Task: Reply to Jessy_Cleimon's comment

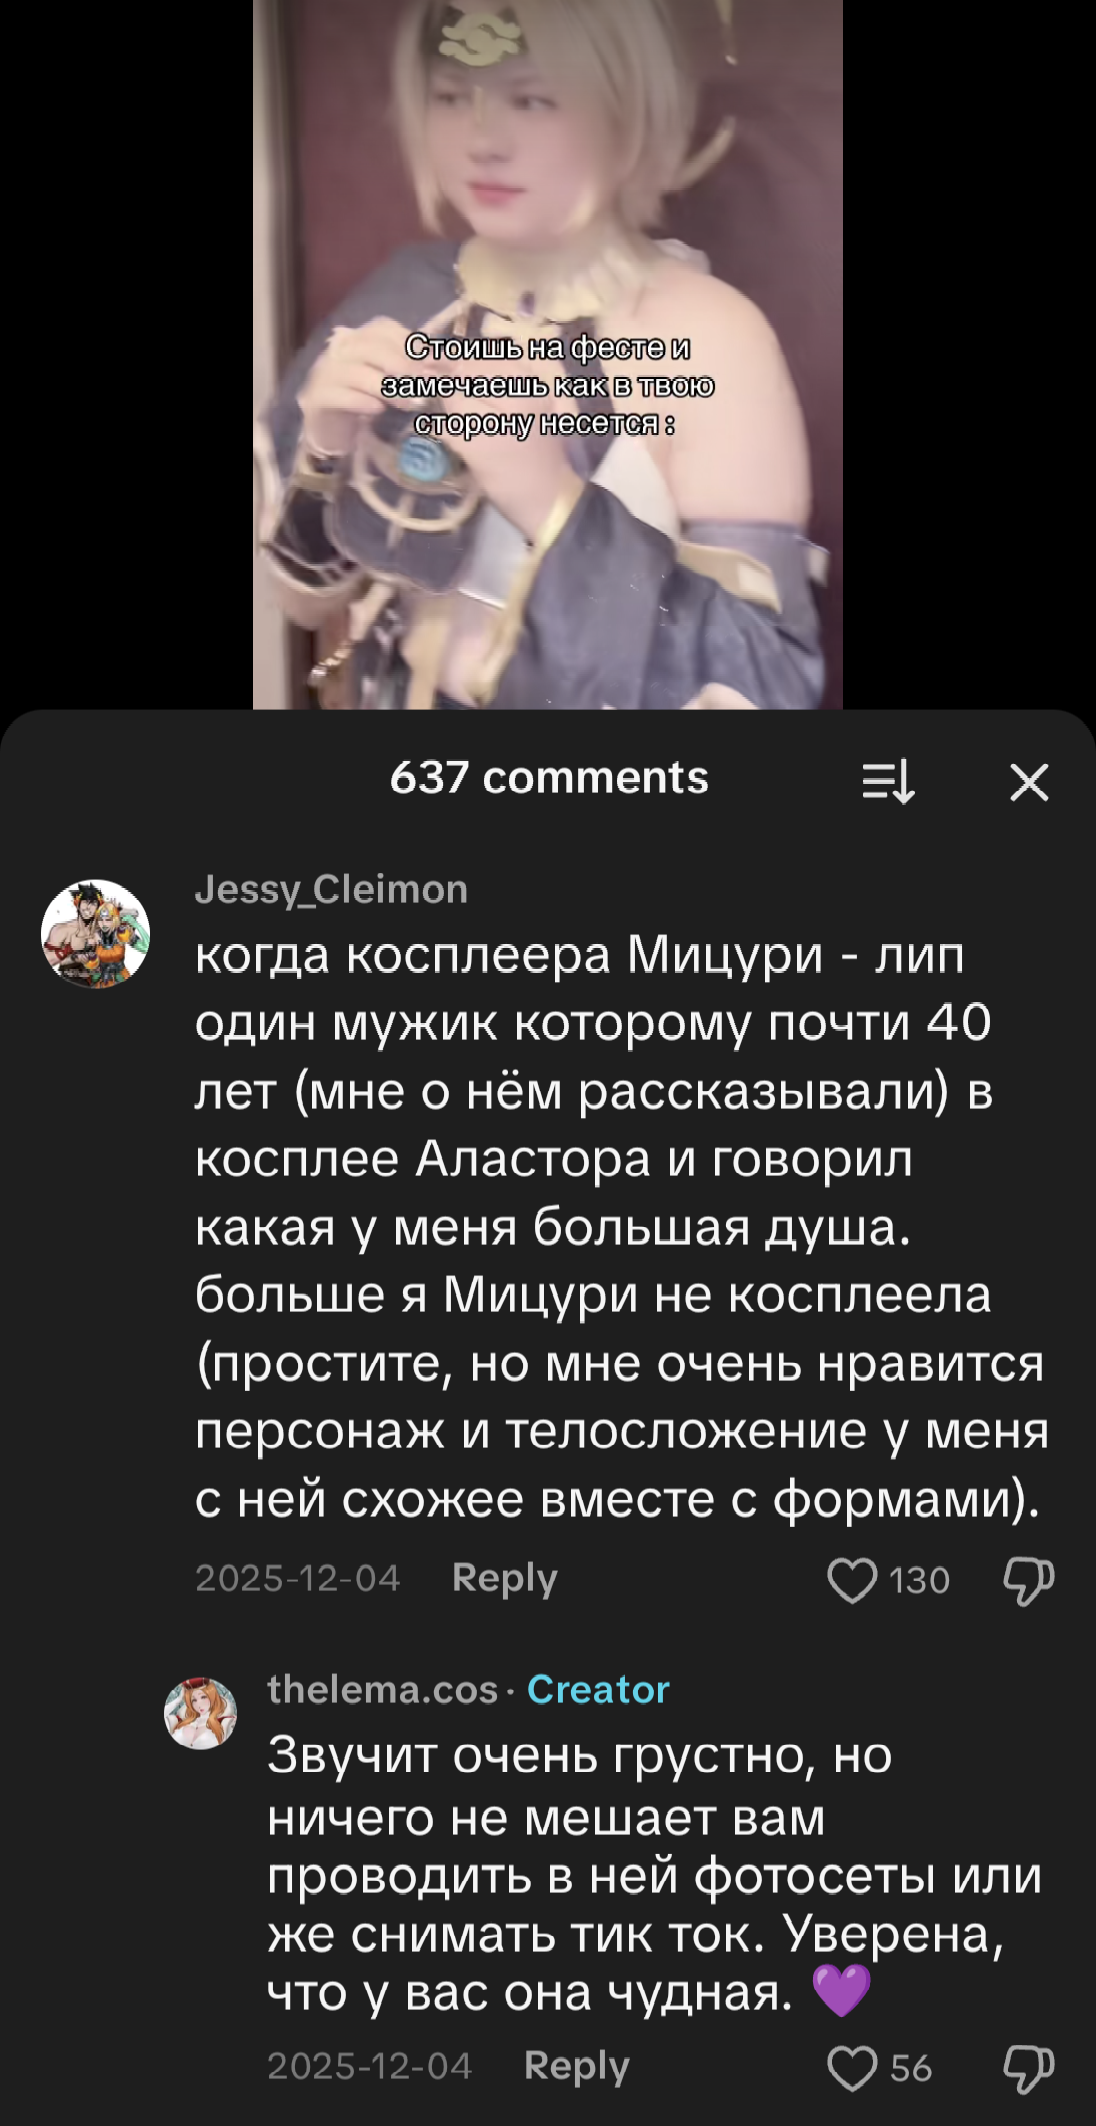Action: 504,1578
